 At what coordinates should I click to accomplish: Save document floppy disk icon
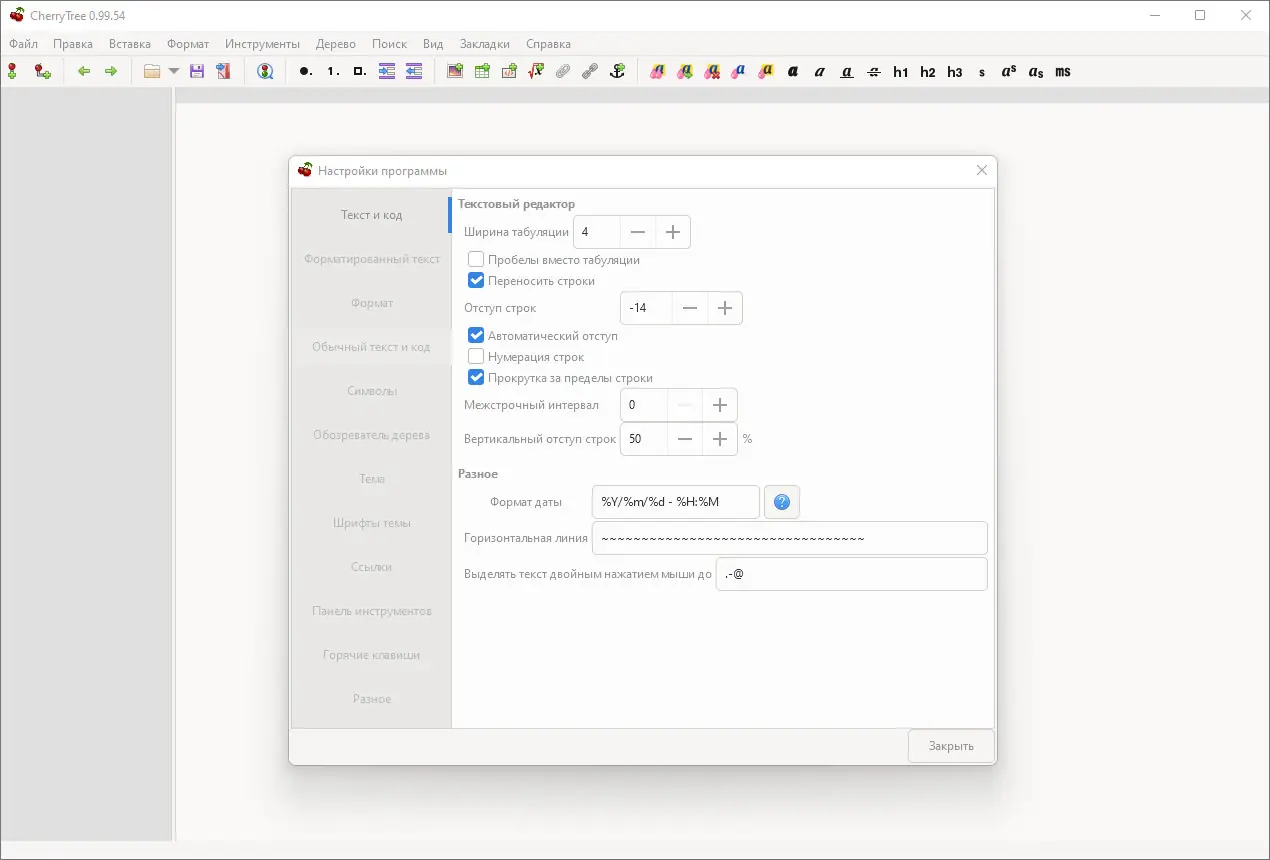[x=197, y=71]
